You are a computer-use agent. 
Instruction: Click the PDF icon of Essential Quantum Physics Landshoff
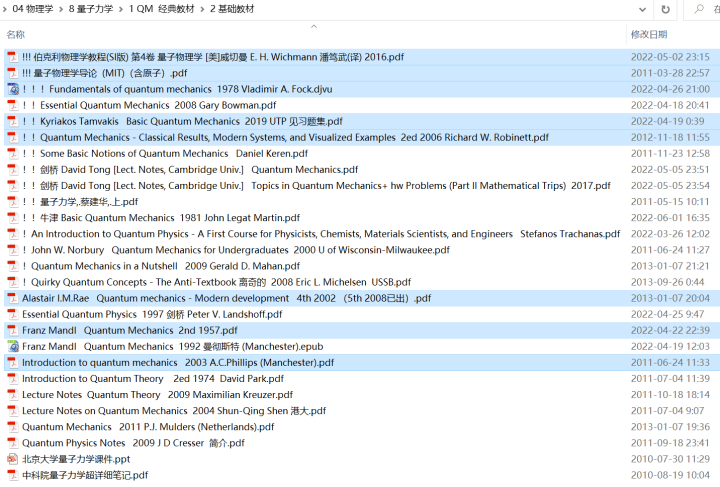13,314
